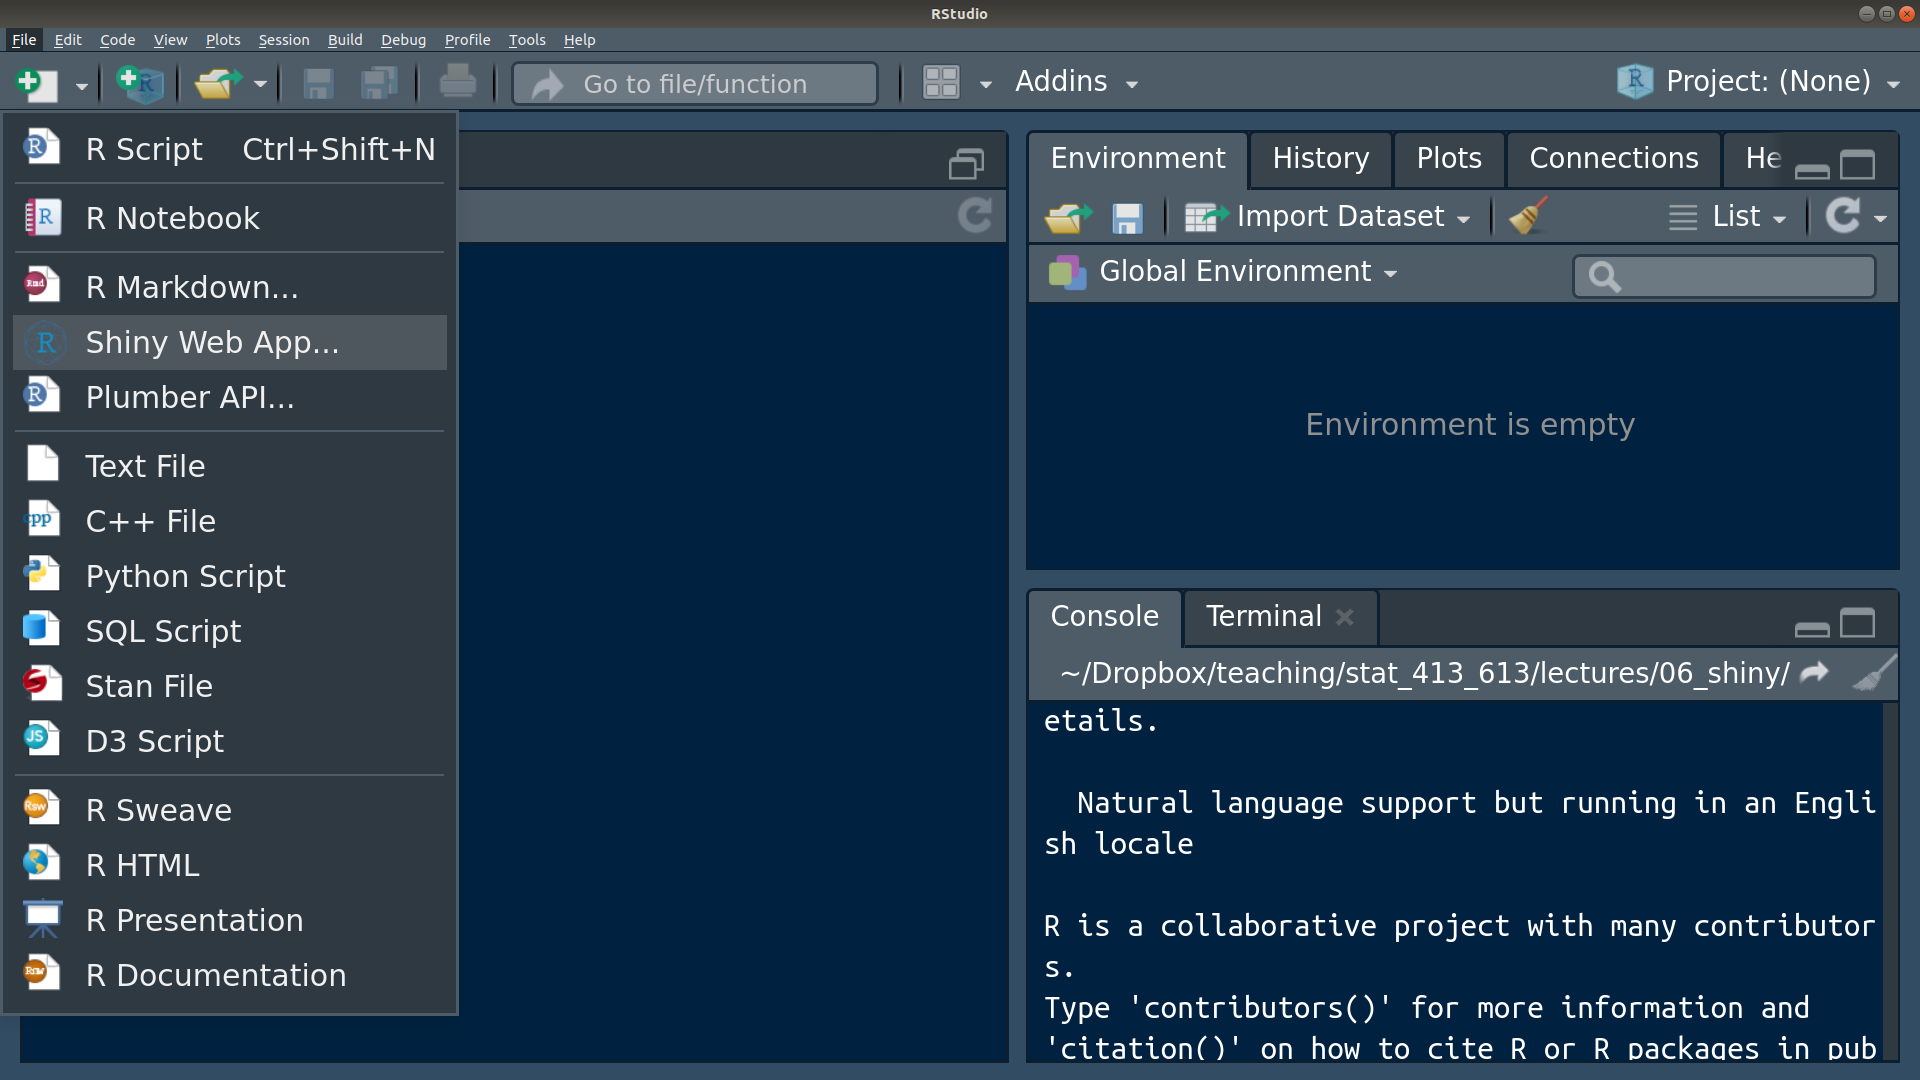Select C++ File menu entry
The height and width of the screenshot is (1080, 1920).
point(230,521)
